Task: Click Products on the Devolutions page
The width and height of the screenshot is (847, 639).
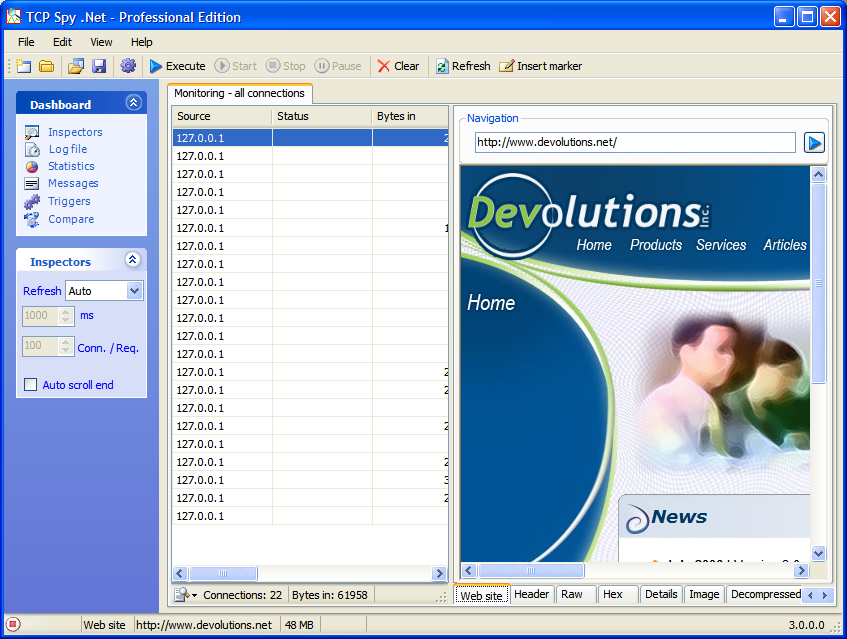Action: (x=656, y=245)
